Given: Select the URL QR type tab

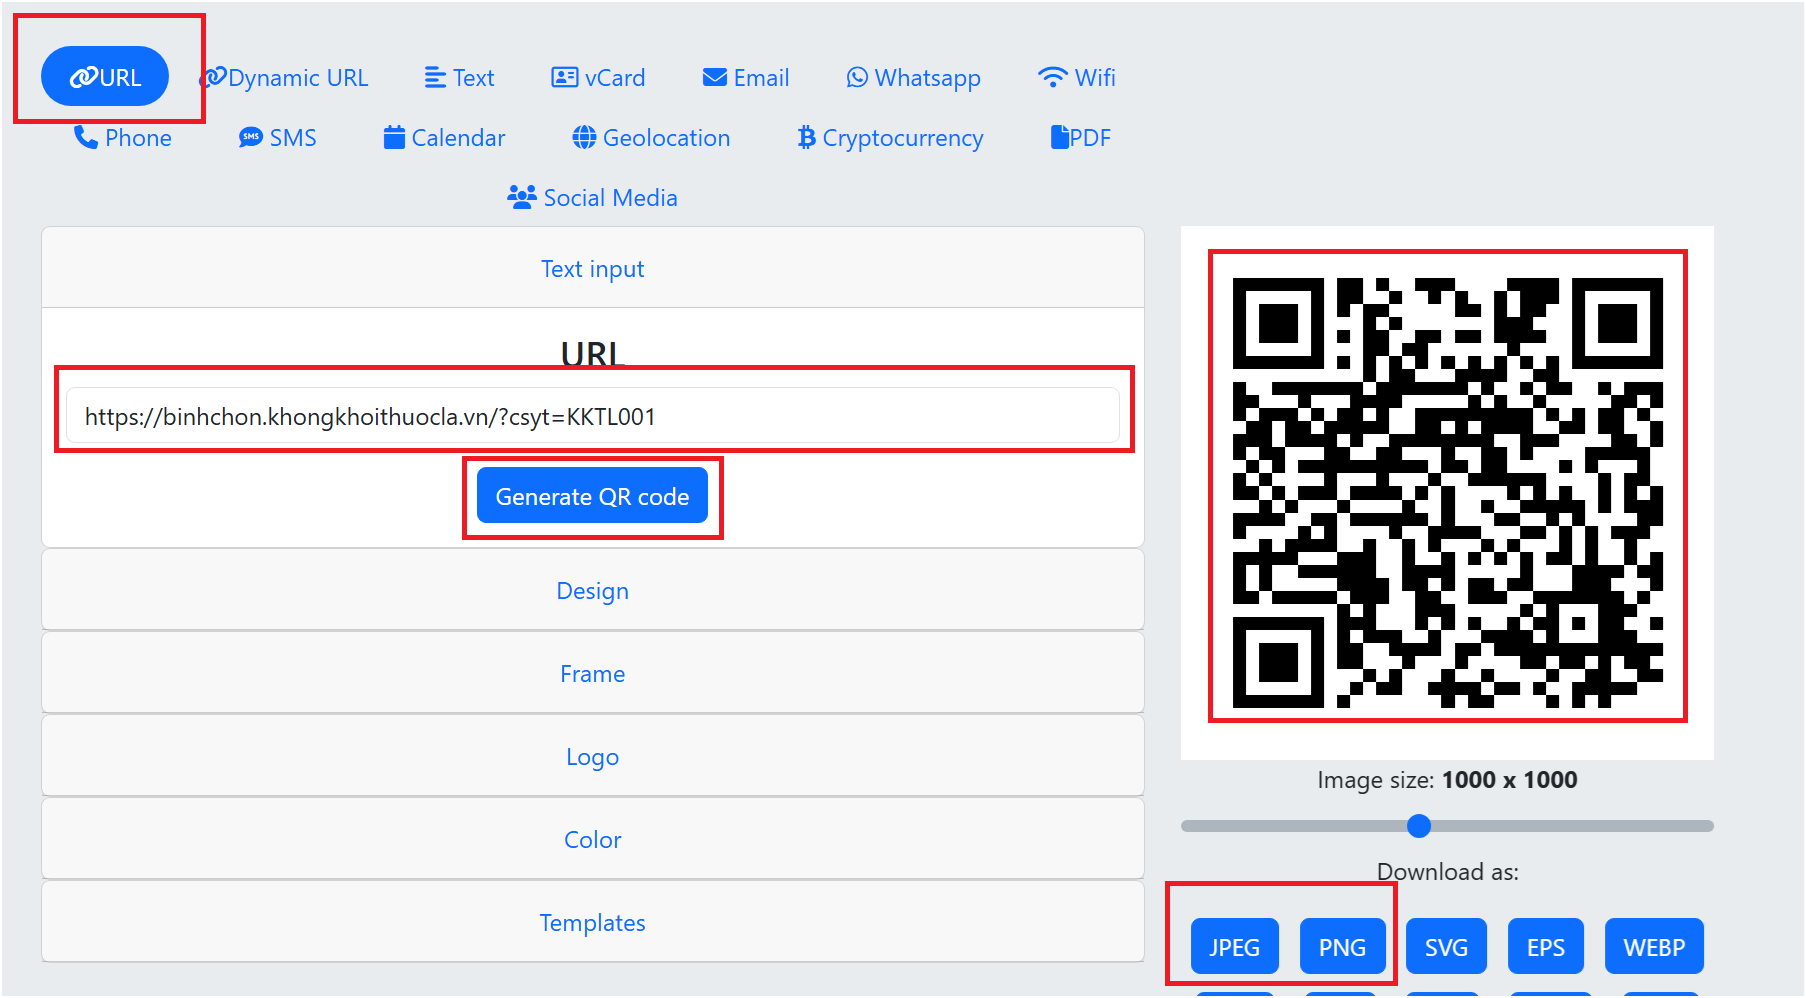Looking at the screenshot, I should pyautogui.click(x=105, y=77).
